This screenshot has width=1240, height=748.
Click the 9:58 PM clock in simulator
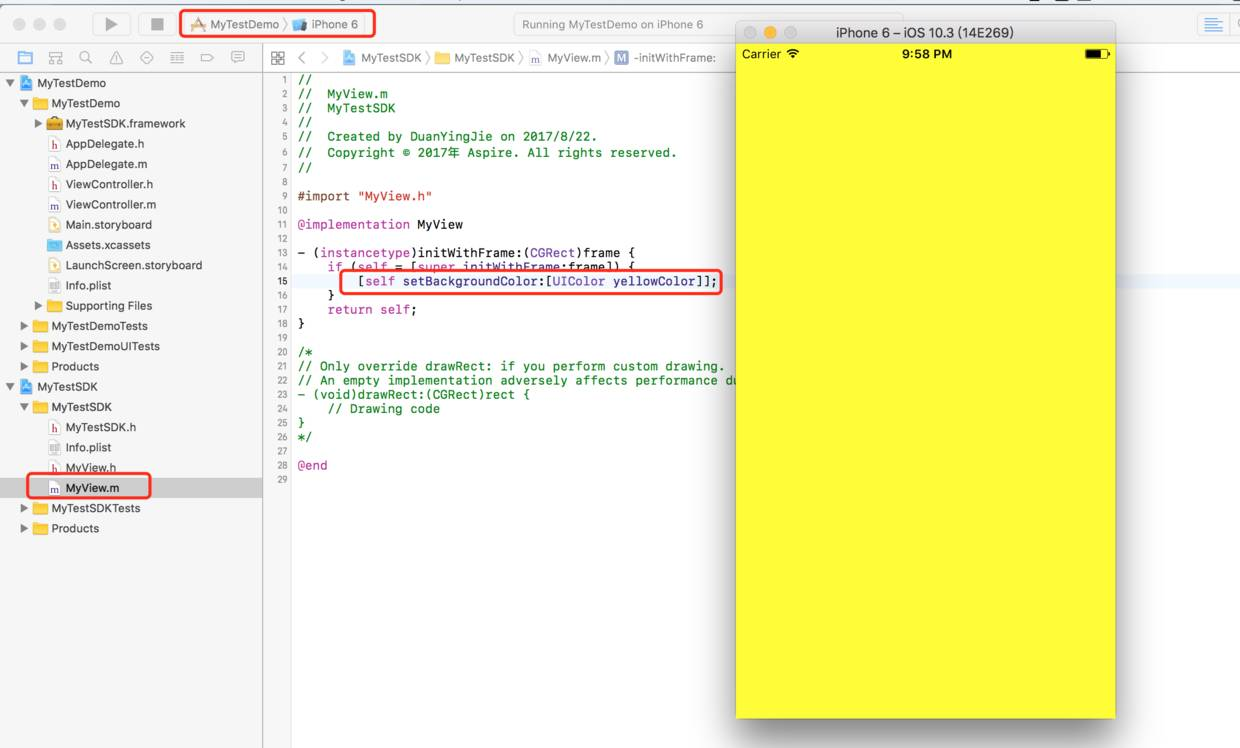pyautogui.click(x=926, y=54)
